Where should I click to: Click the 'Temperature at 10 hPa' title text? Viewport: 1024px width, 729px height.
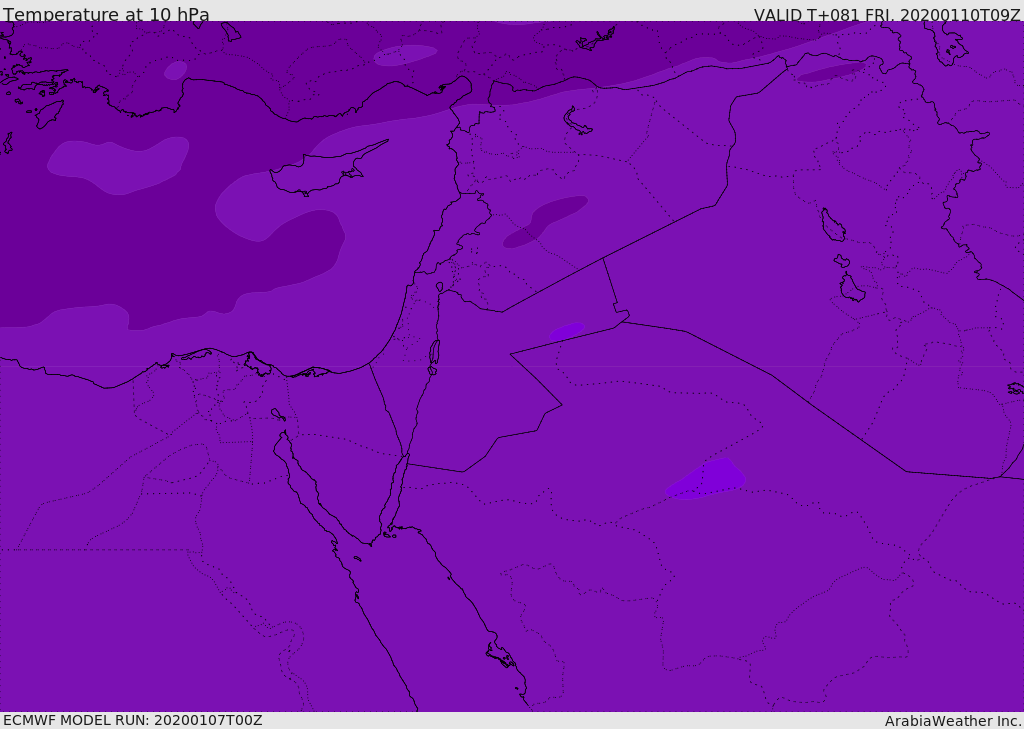point(106,14)
